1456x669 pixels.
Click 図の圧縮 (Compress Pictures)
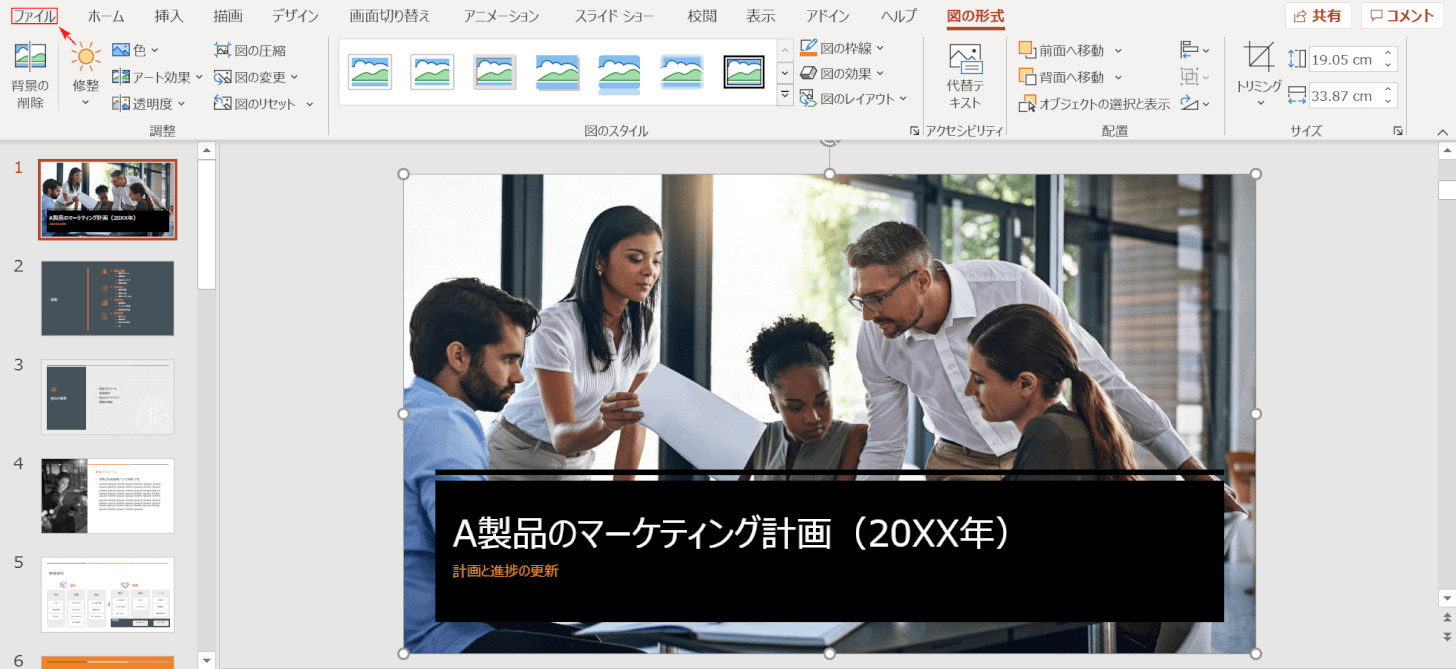[x=250, y=50]
